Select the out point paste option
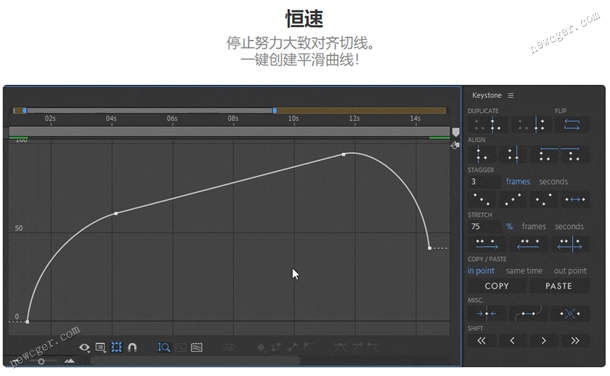610x376 pixels. (570, 271)
